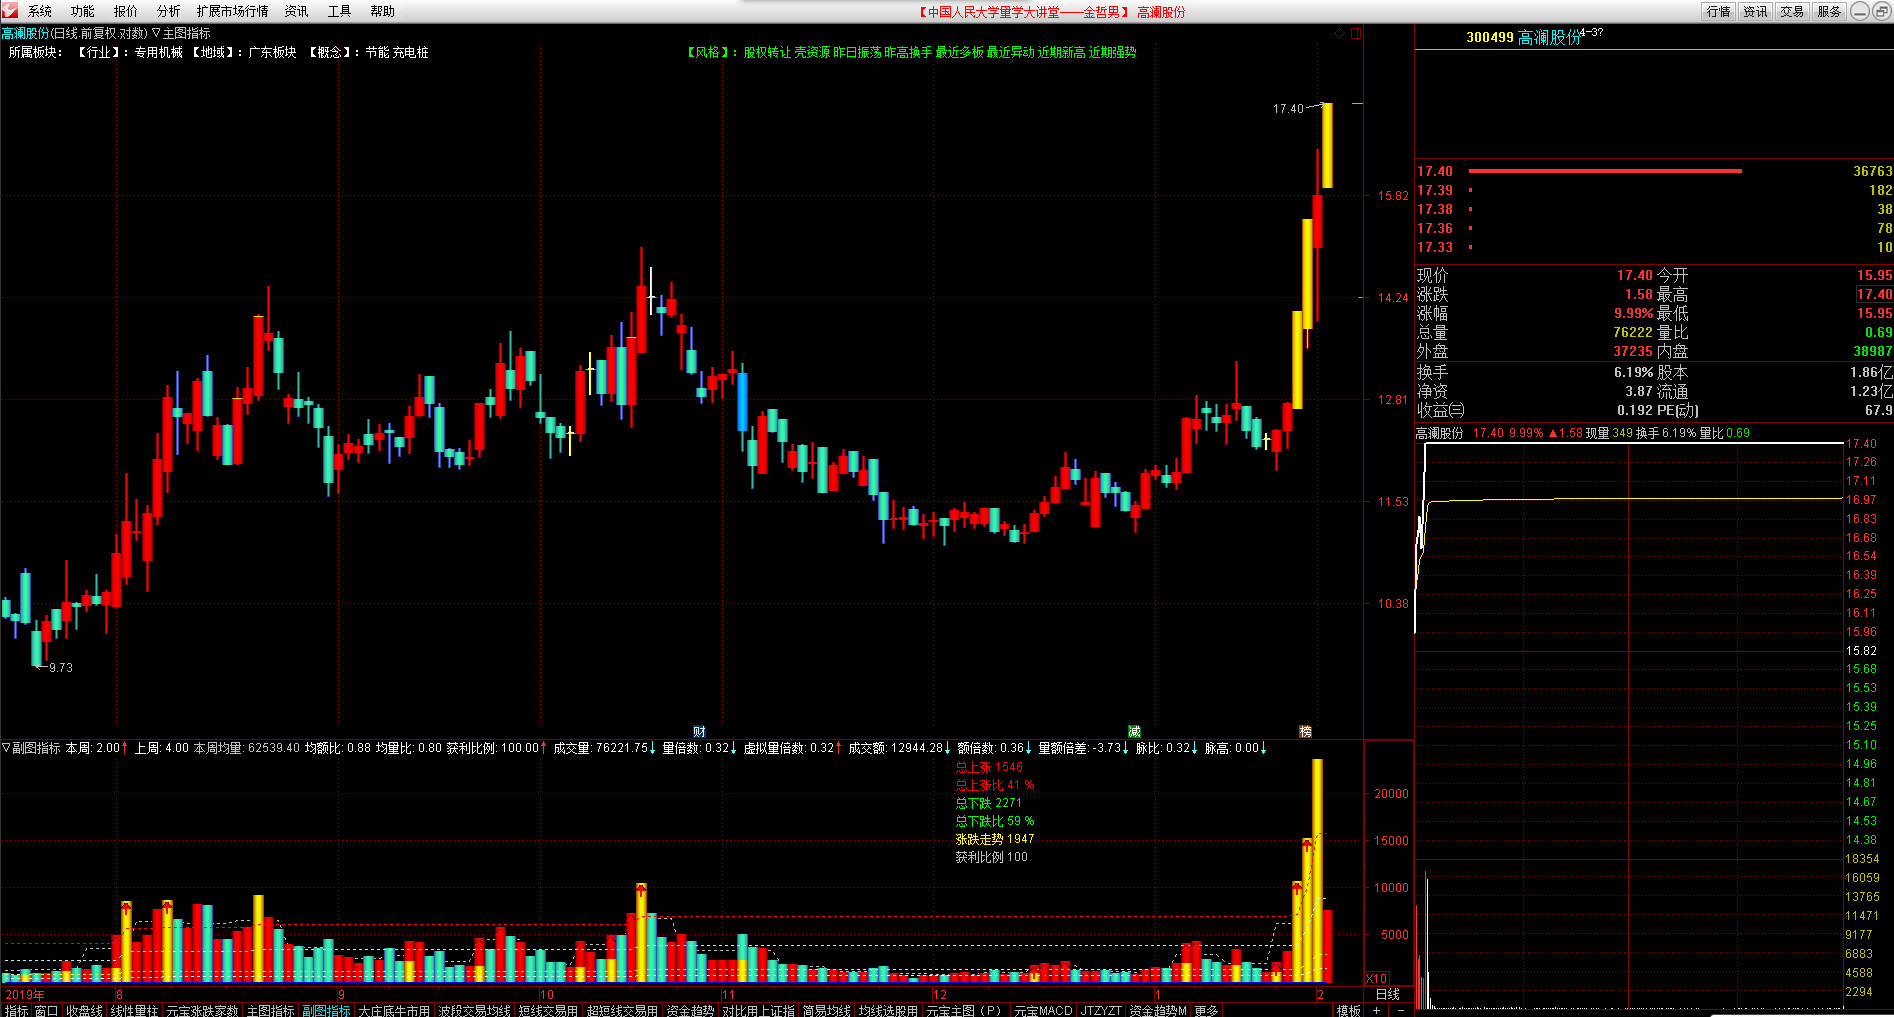The image size is (1894, 1017).
Task: Click the blue 财 marker on the chart
Action: pos(699,732)
